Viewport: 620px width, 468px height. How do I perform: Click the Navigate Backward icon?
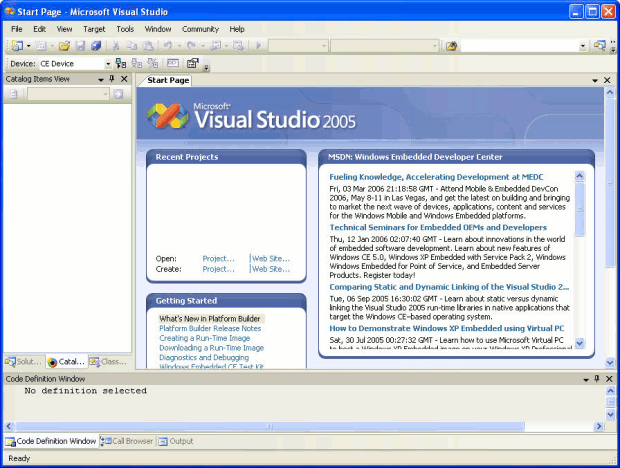215,46
